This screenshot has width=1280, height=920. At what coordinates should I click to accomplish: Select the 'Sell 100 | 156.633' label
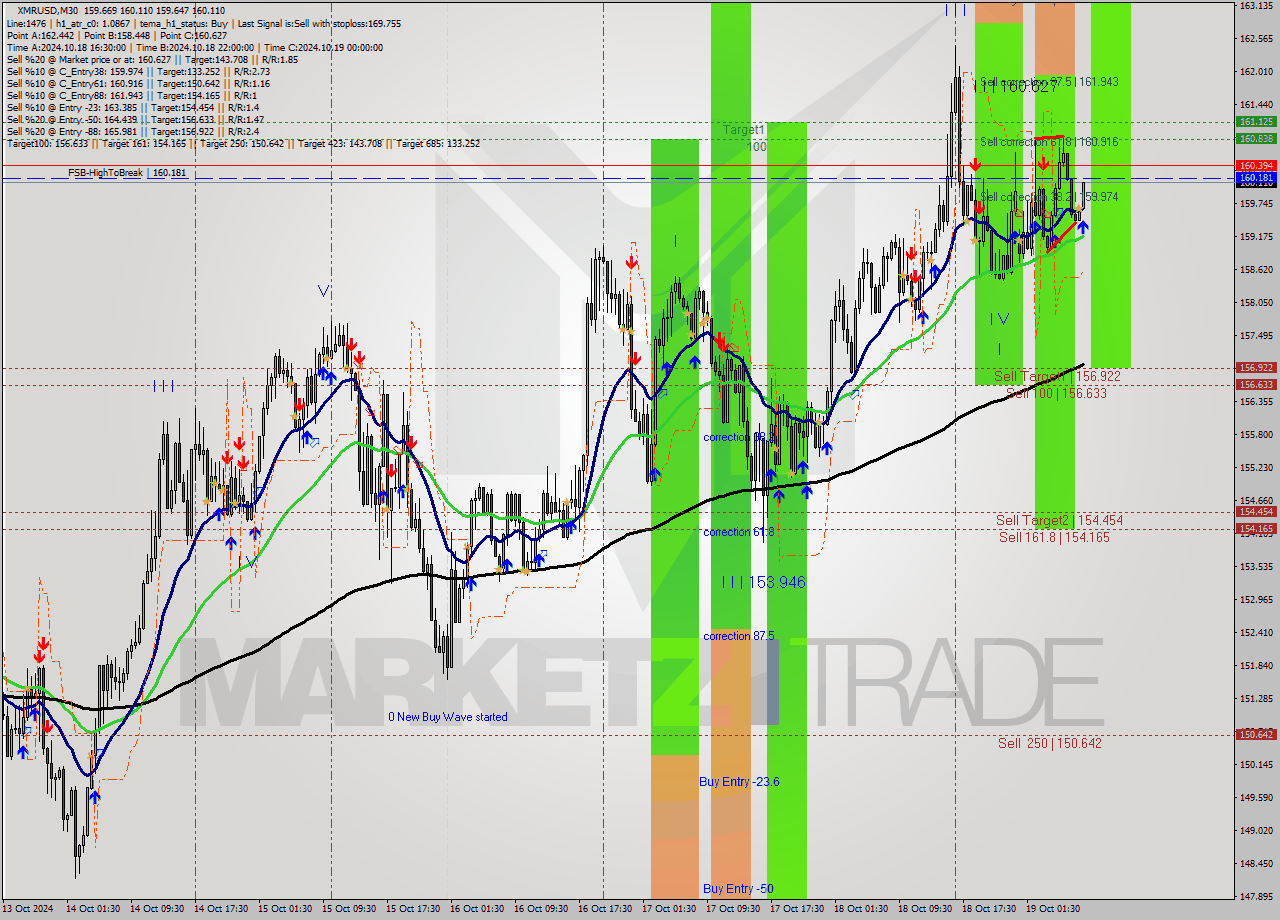click(1056, 393)
